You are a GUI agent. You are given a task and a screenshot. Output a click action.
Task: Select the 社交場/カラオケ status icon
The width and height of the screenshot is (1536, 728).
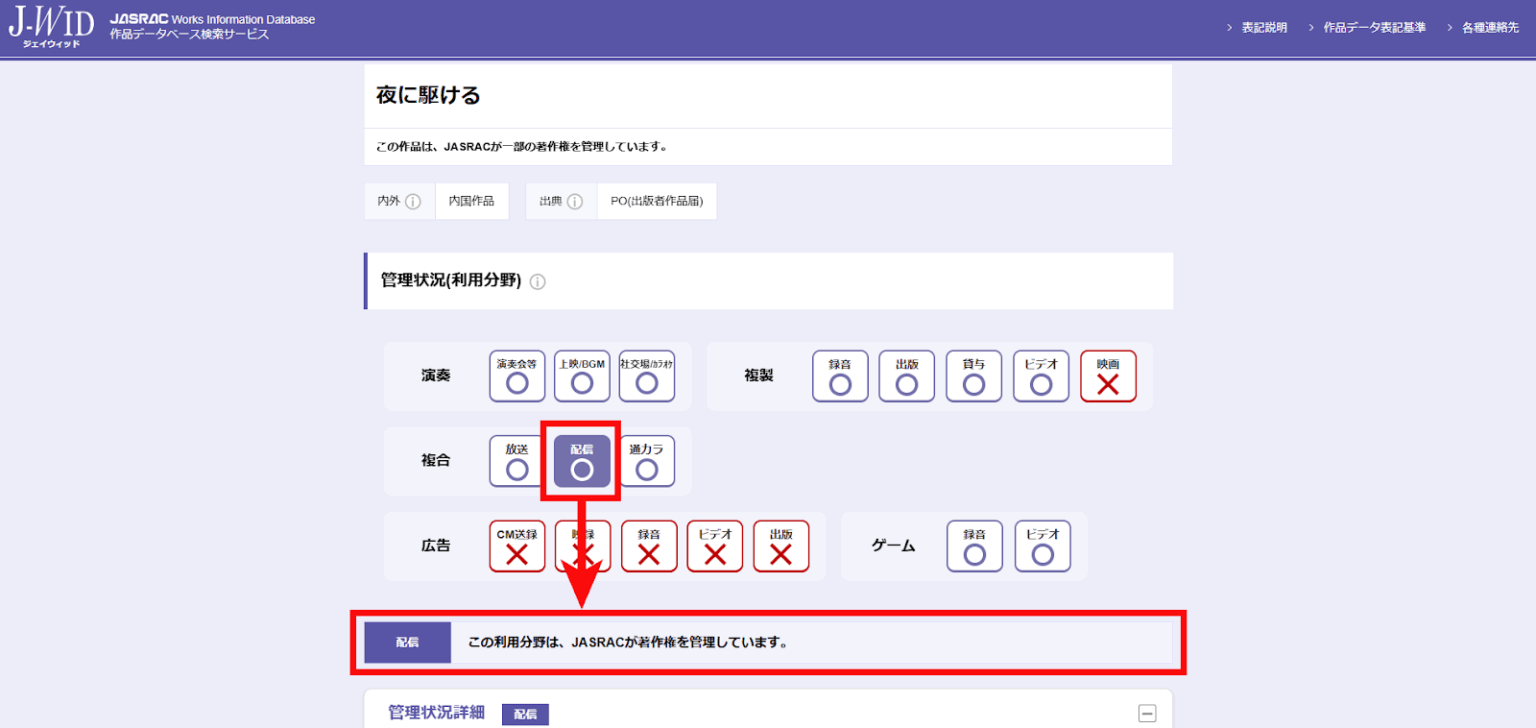[x=647, y=375]
